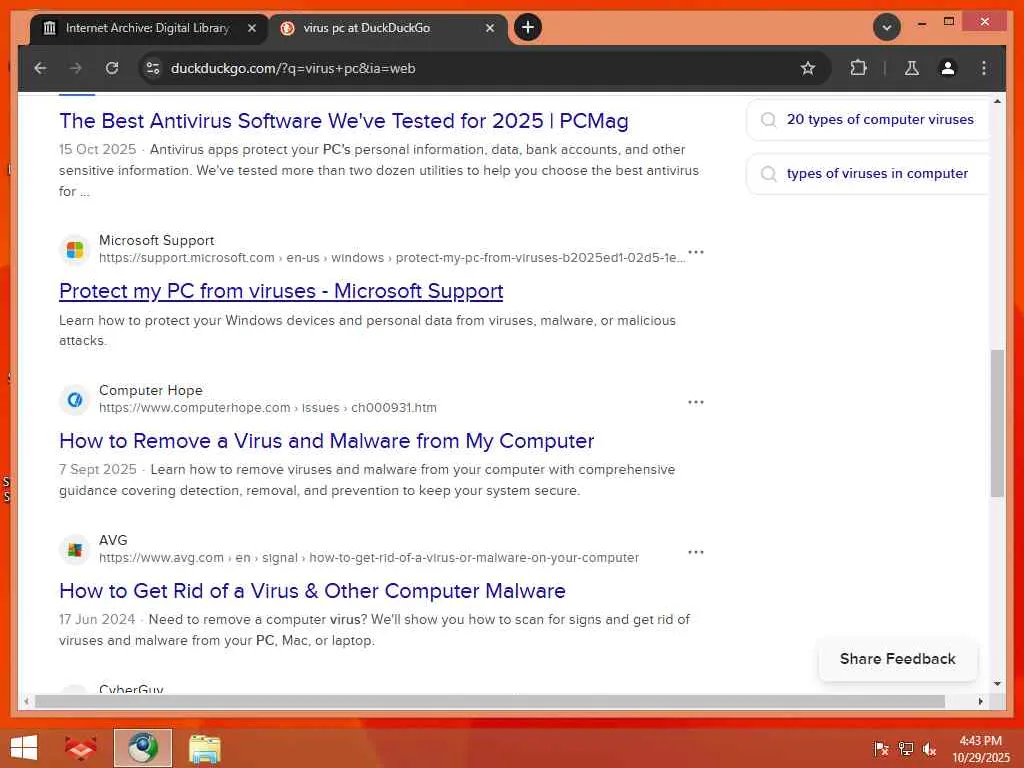Screen dimensions: 1024x768
Task: Open Chrome Labs flask icon
Action: coord(912,68)
